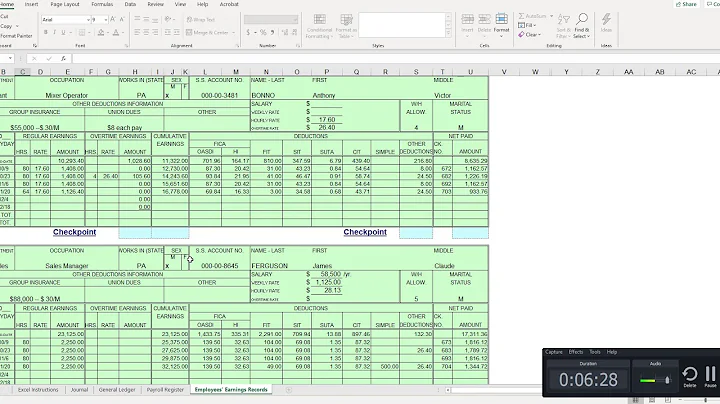Pause the screen recording
The height and width of the screenshot is (404, 720).
tap(710, 376)
